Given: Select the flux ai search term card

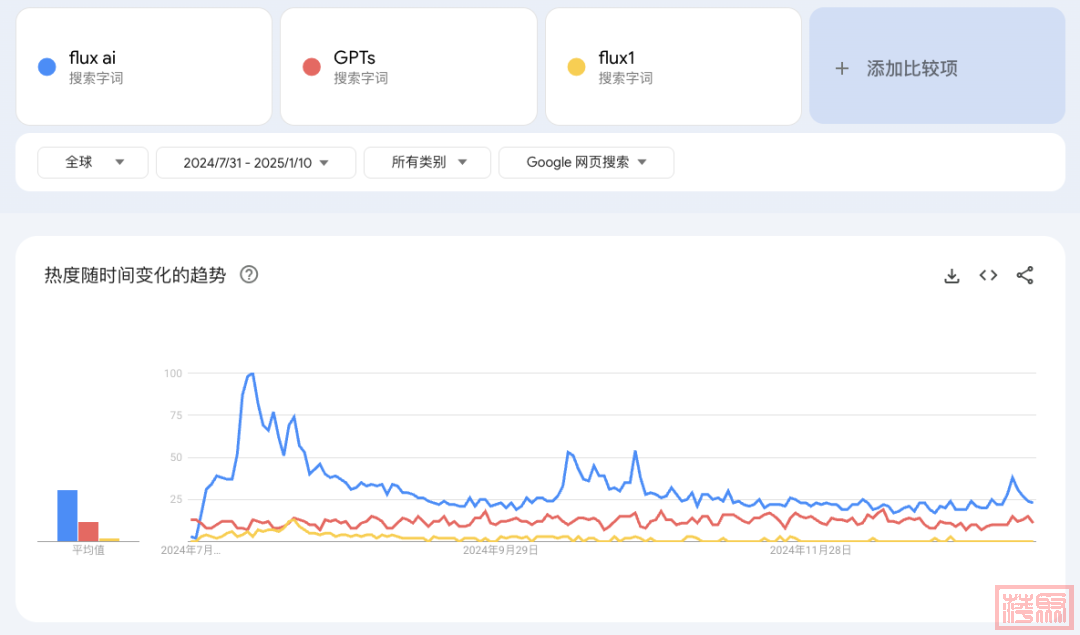Looking at the screenshot, I should click(144, 67).
